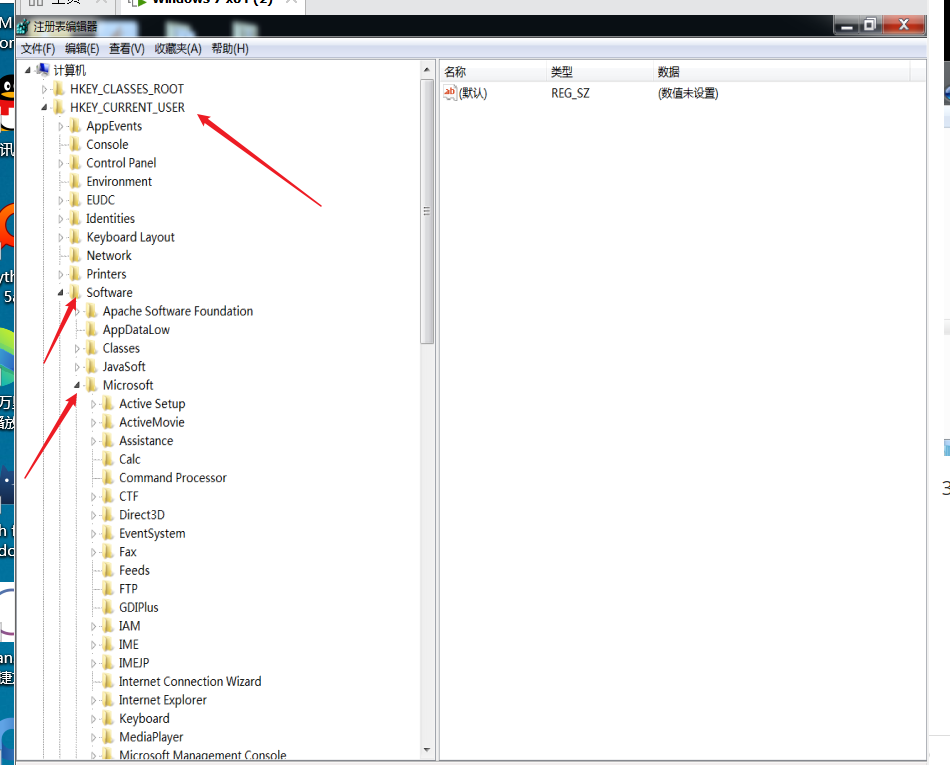Click the HKEY_CLASSES_ROOT folder icon
This screenshot has width=950, height=765.
pos(59,89)
